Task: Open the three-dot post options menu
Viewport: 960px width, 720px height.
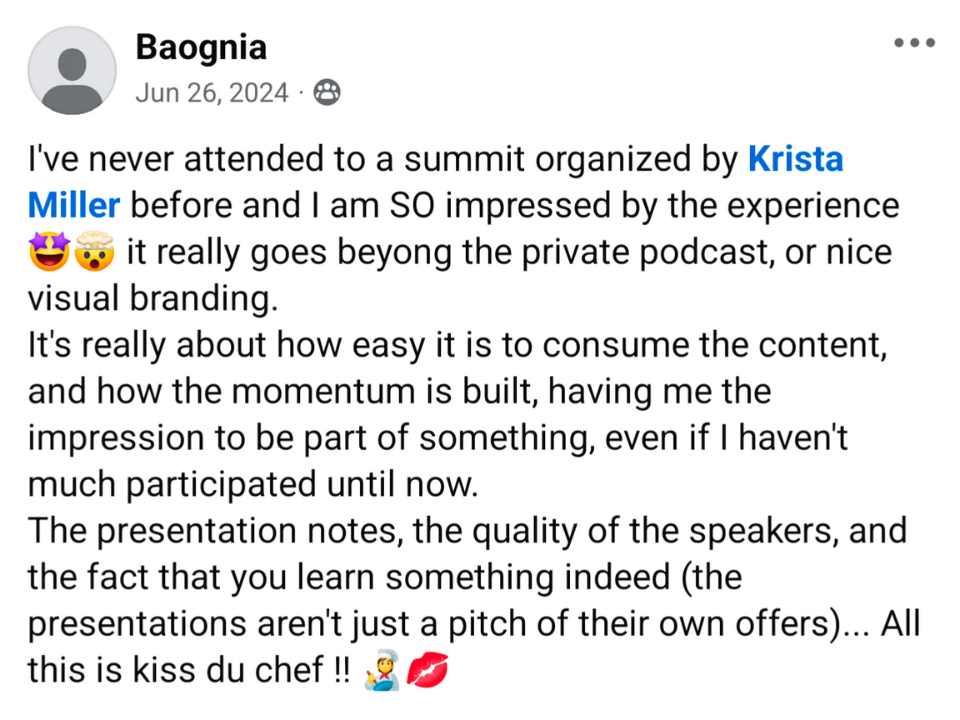Action: click(914, 43)
